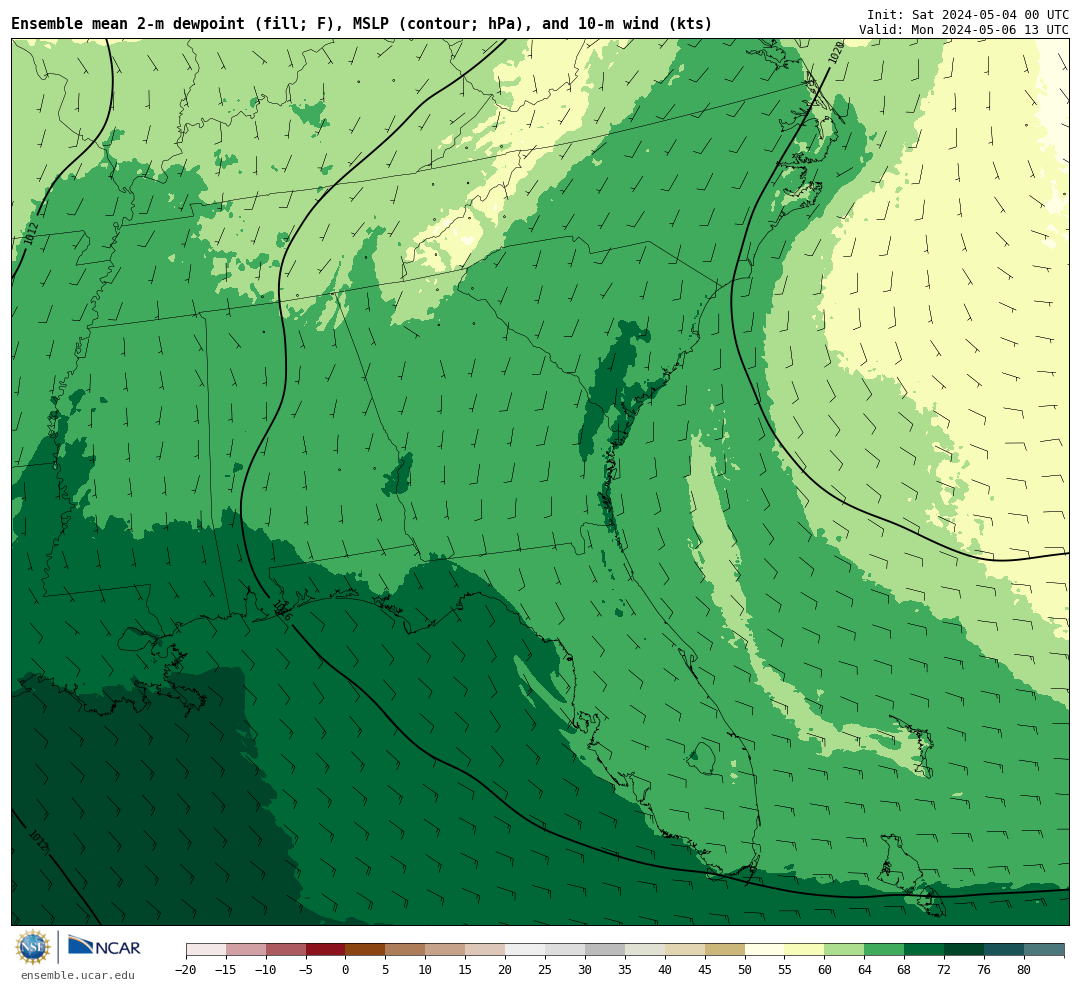Pick the -20 to -15 palest pink swatch
The height and width of the screenshot is (988, 1080).
[x=206, y=950]
